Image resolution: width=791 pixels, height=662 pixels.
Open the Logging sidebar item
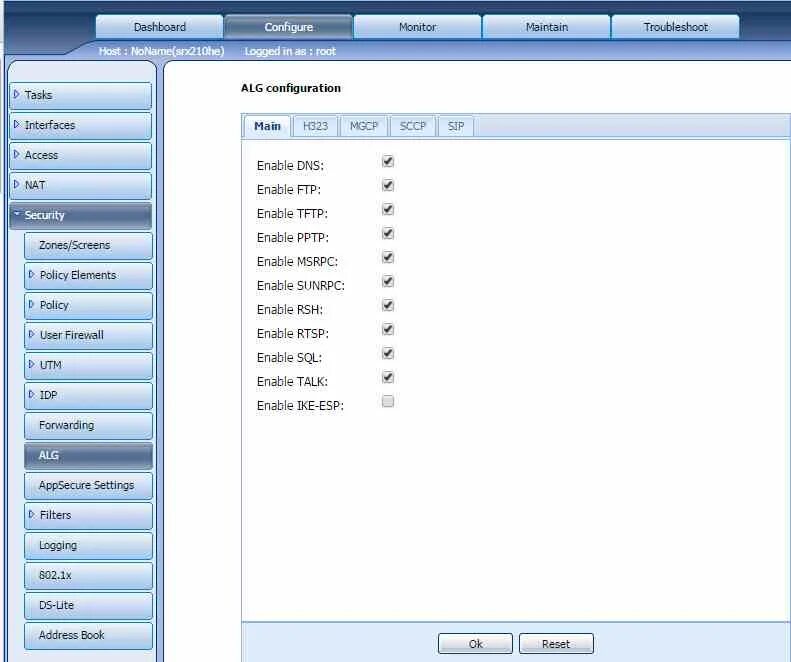[88, 545]
